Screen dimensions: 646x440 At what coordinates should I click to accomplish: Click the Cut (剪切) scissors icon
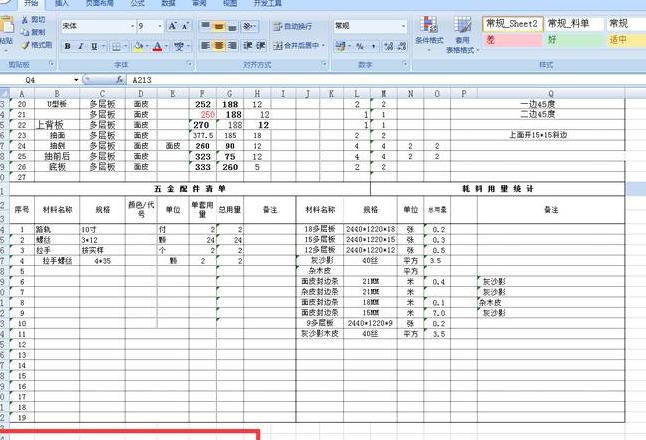pos(25,19)
